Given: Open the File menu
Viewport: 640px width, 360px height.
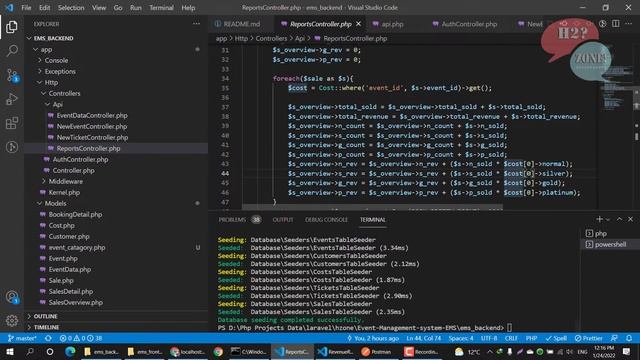Looking at the screenshot, I should click(x=26, y=7).
